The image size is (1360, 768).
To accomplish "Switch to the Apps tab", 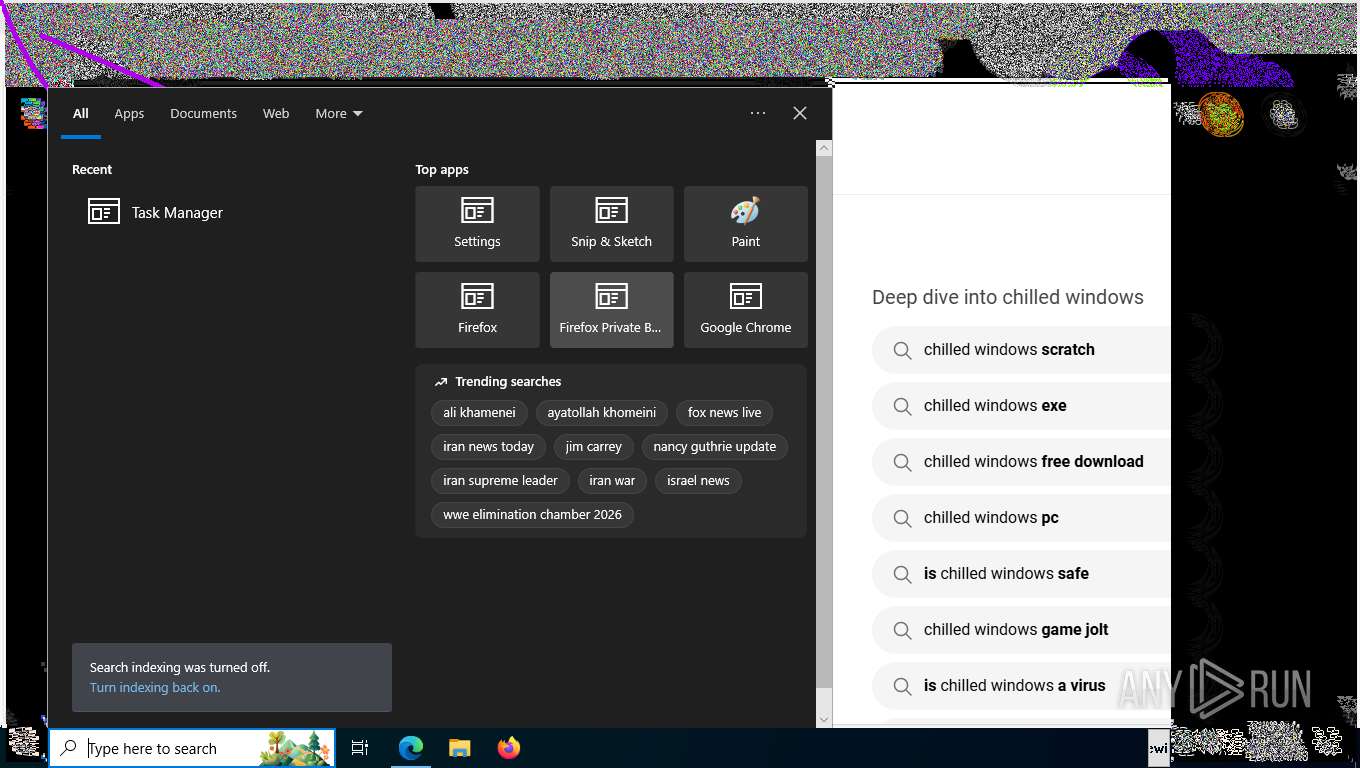I will pos(129,113).
